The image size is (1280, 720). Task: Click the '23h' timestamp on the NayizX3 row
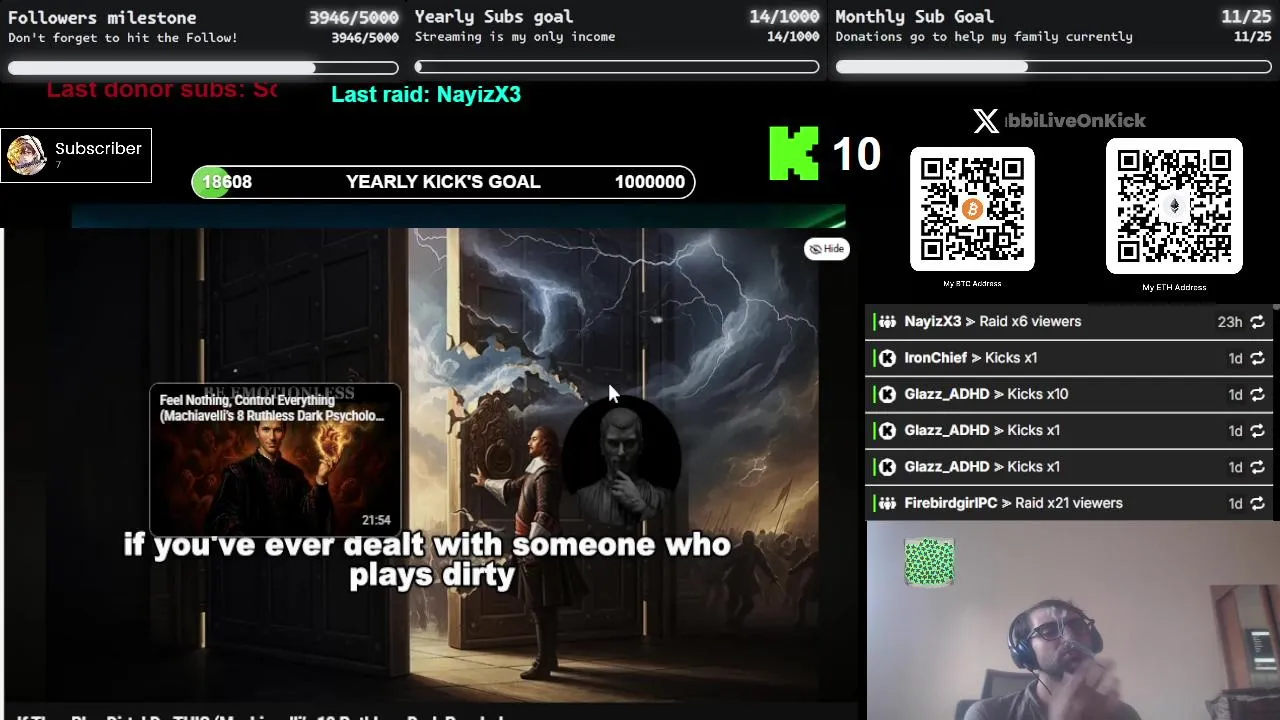click(x=1229, y=322)
